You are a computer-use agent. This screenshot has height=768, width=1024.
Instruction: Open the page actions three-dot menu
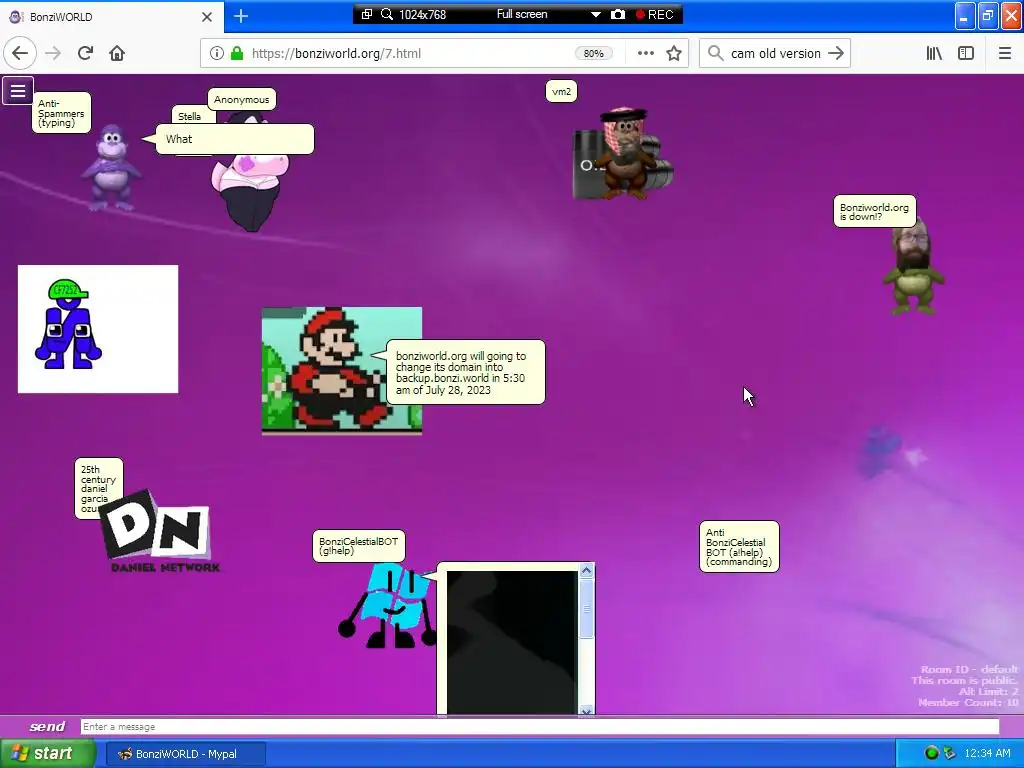pyautogui.click(x=645, y=54)
